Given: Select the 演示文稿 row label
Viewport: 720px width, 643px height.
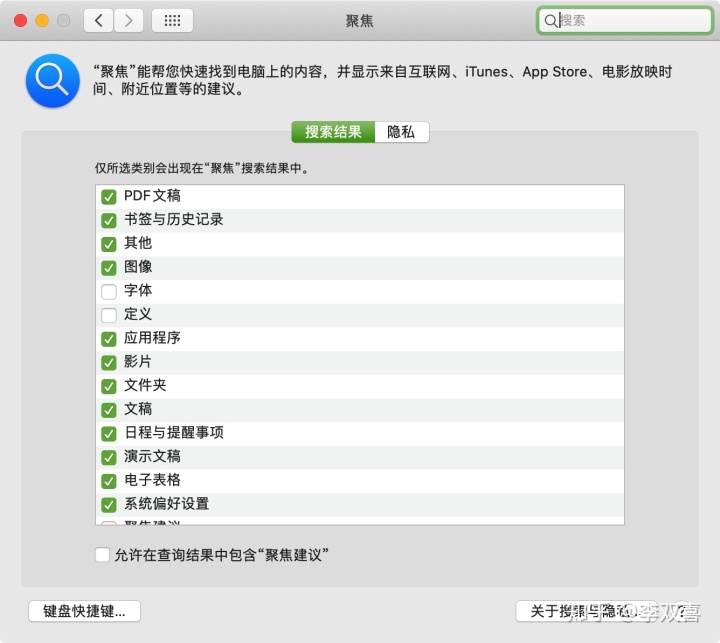Looking at the screenshot, I should (x=152, y=457).
